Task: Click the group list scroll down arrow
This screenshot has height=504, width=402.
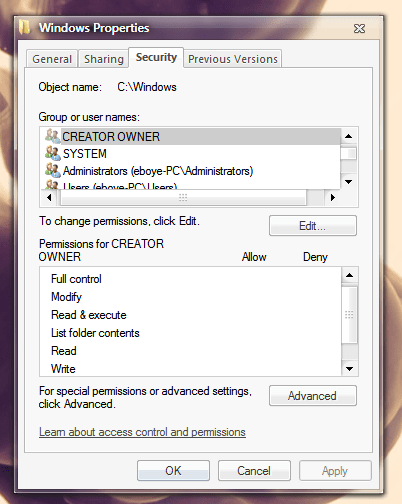Action: click(349, 182)
